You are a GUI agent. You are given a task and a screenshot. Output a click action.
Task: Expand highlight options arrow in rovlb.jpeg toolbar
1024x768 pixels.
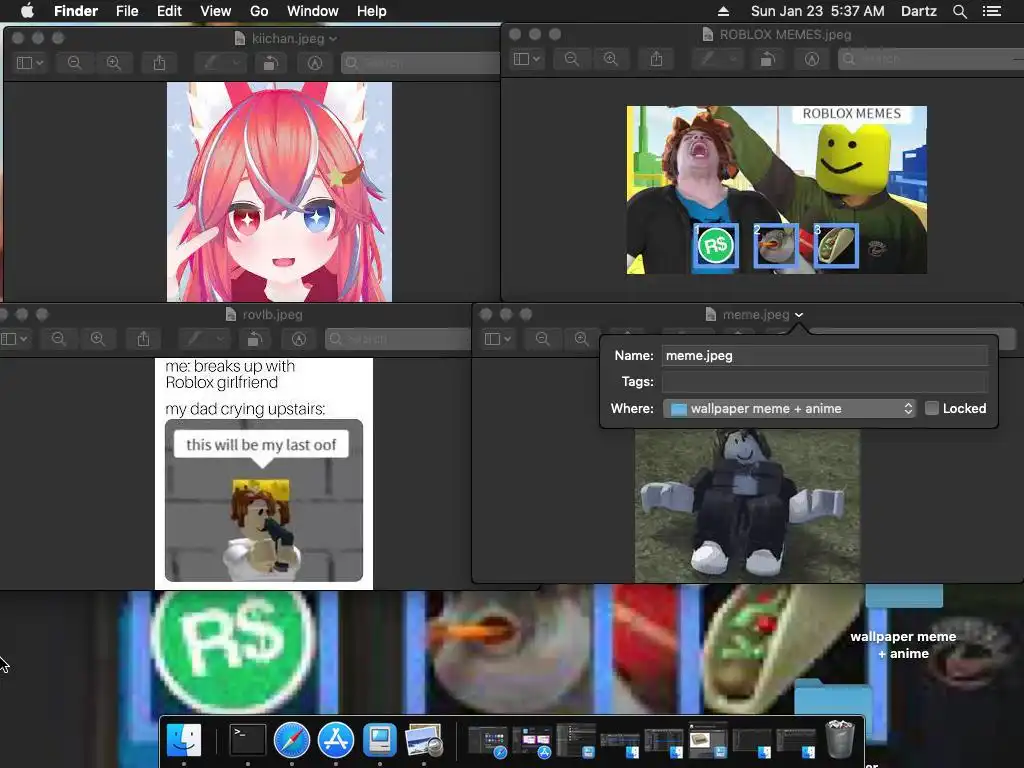coord(219,339)
